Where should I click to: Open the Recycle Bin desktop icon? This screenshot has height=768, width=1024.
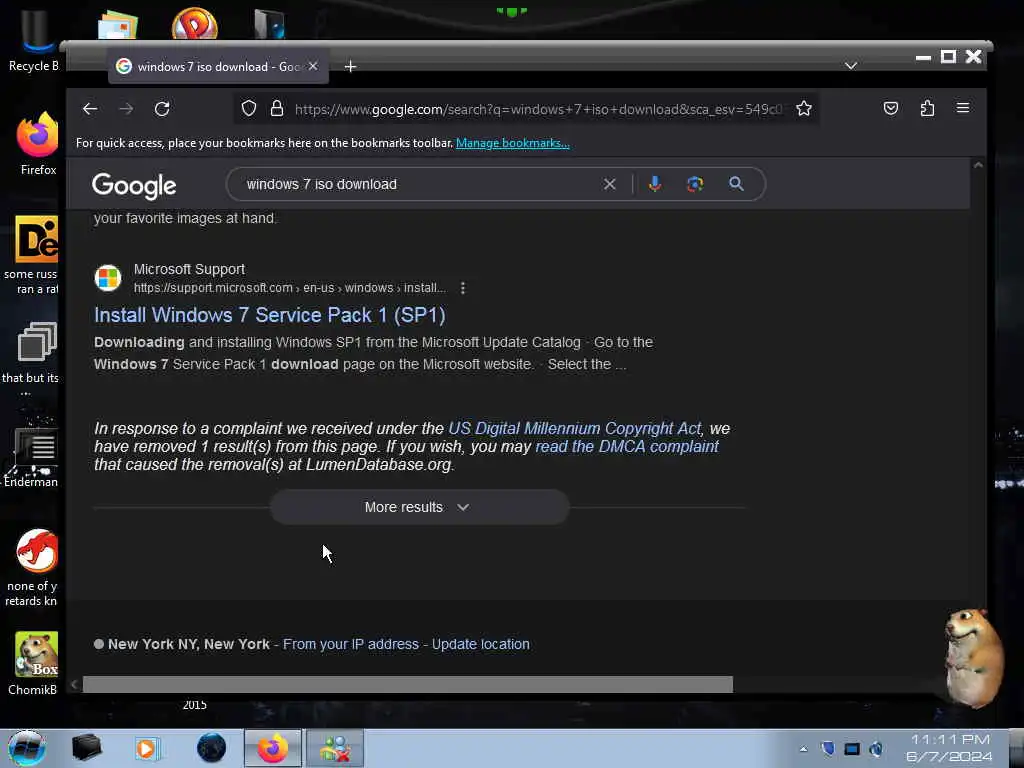click(34, 39)
